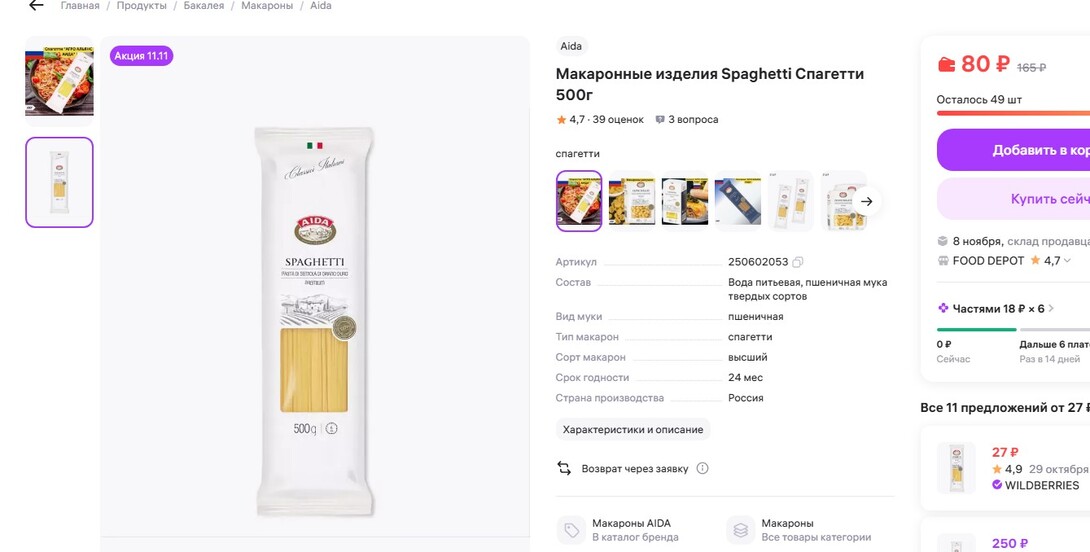
Task: Go to Бакалея breadcrumb
Action: (x=203, y=6)
